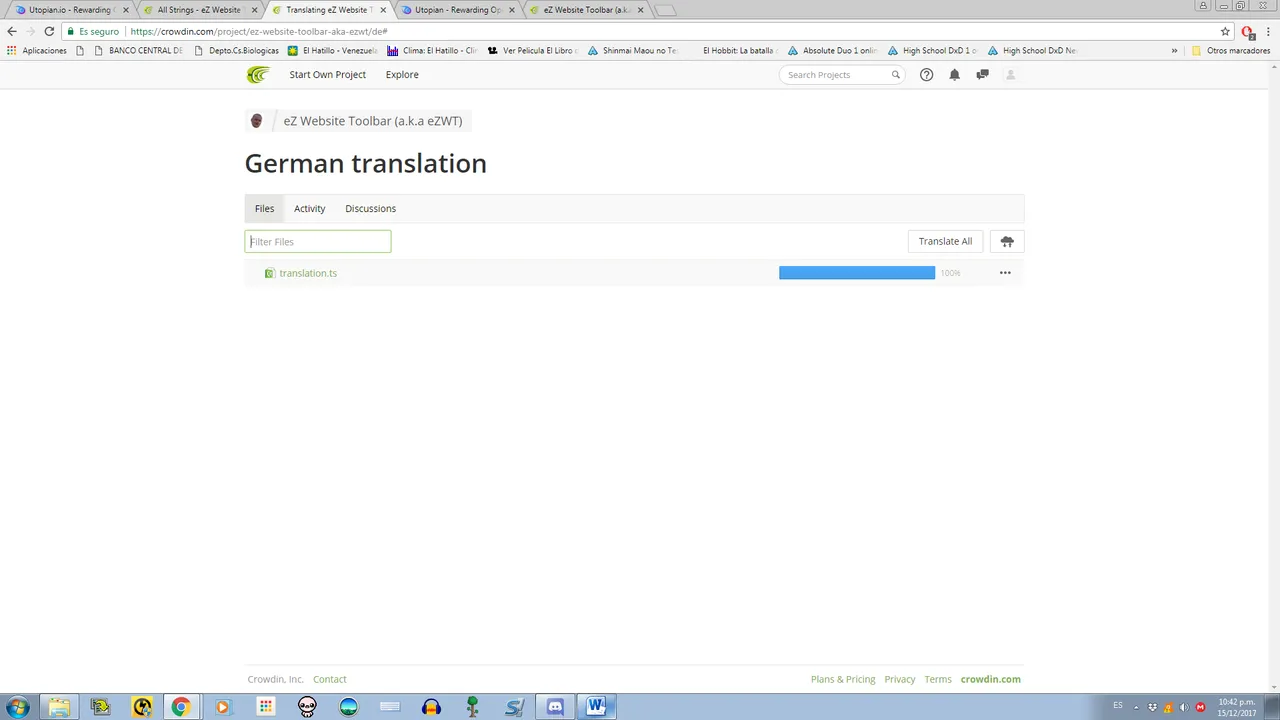This screenshot has width=1280, height=720.
Task: Show hidden system tray icons
Action: click(x=1136, y=707)
